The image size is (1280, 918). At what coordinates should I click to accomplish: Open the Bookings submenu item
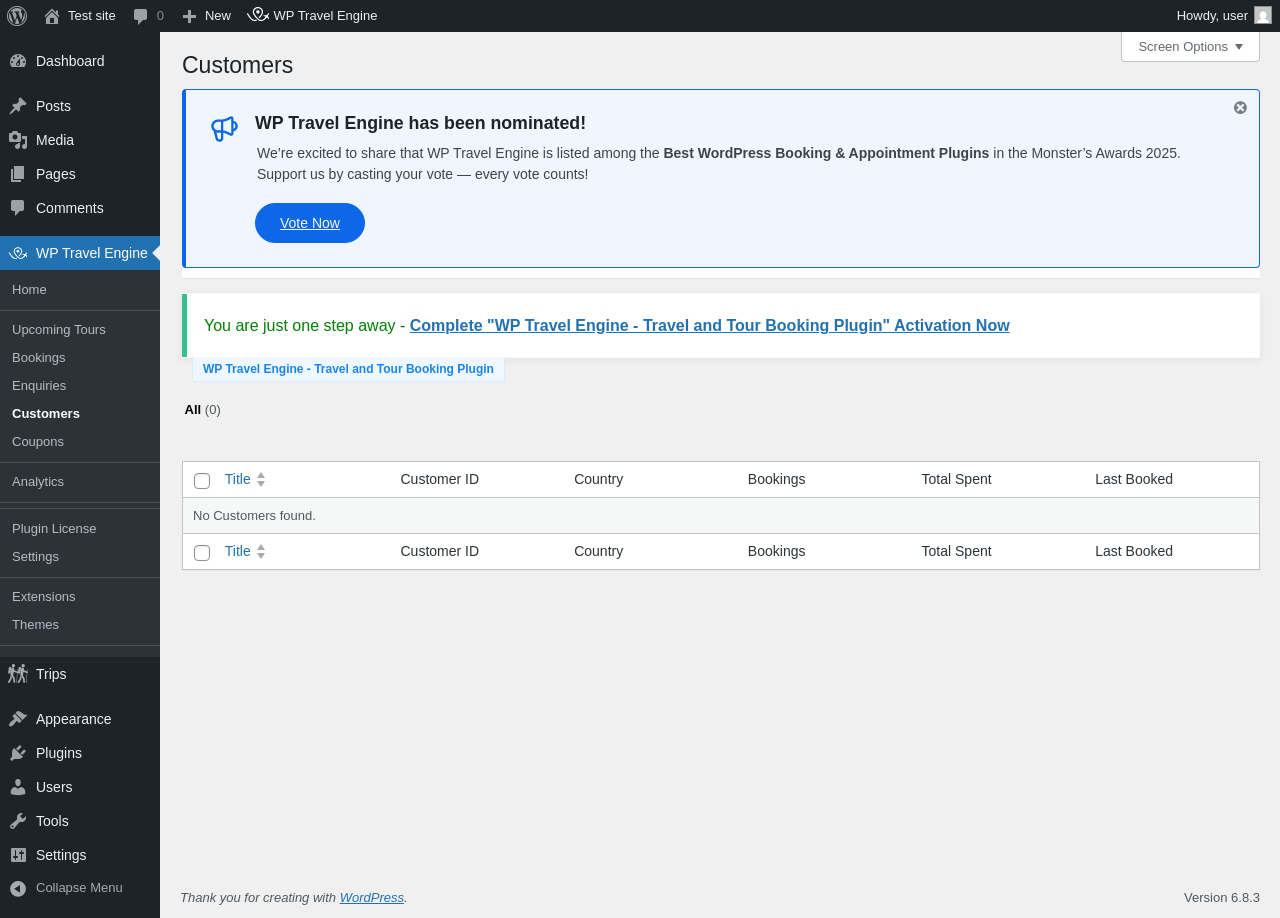click(39, 358)
